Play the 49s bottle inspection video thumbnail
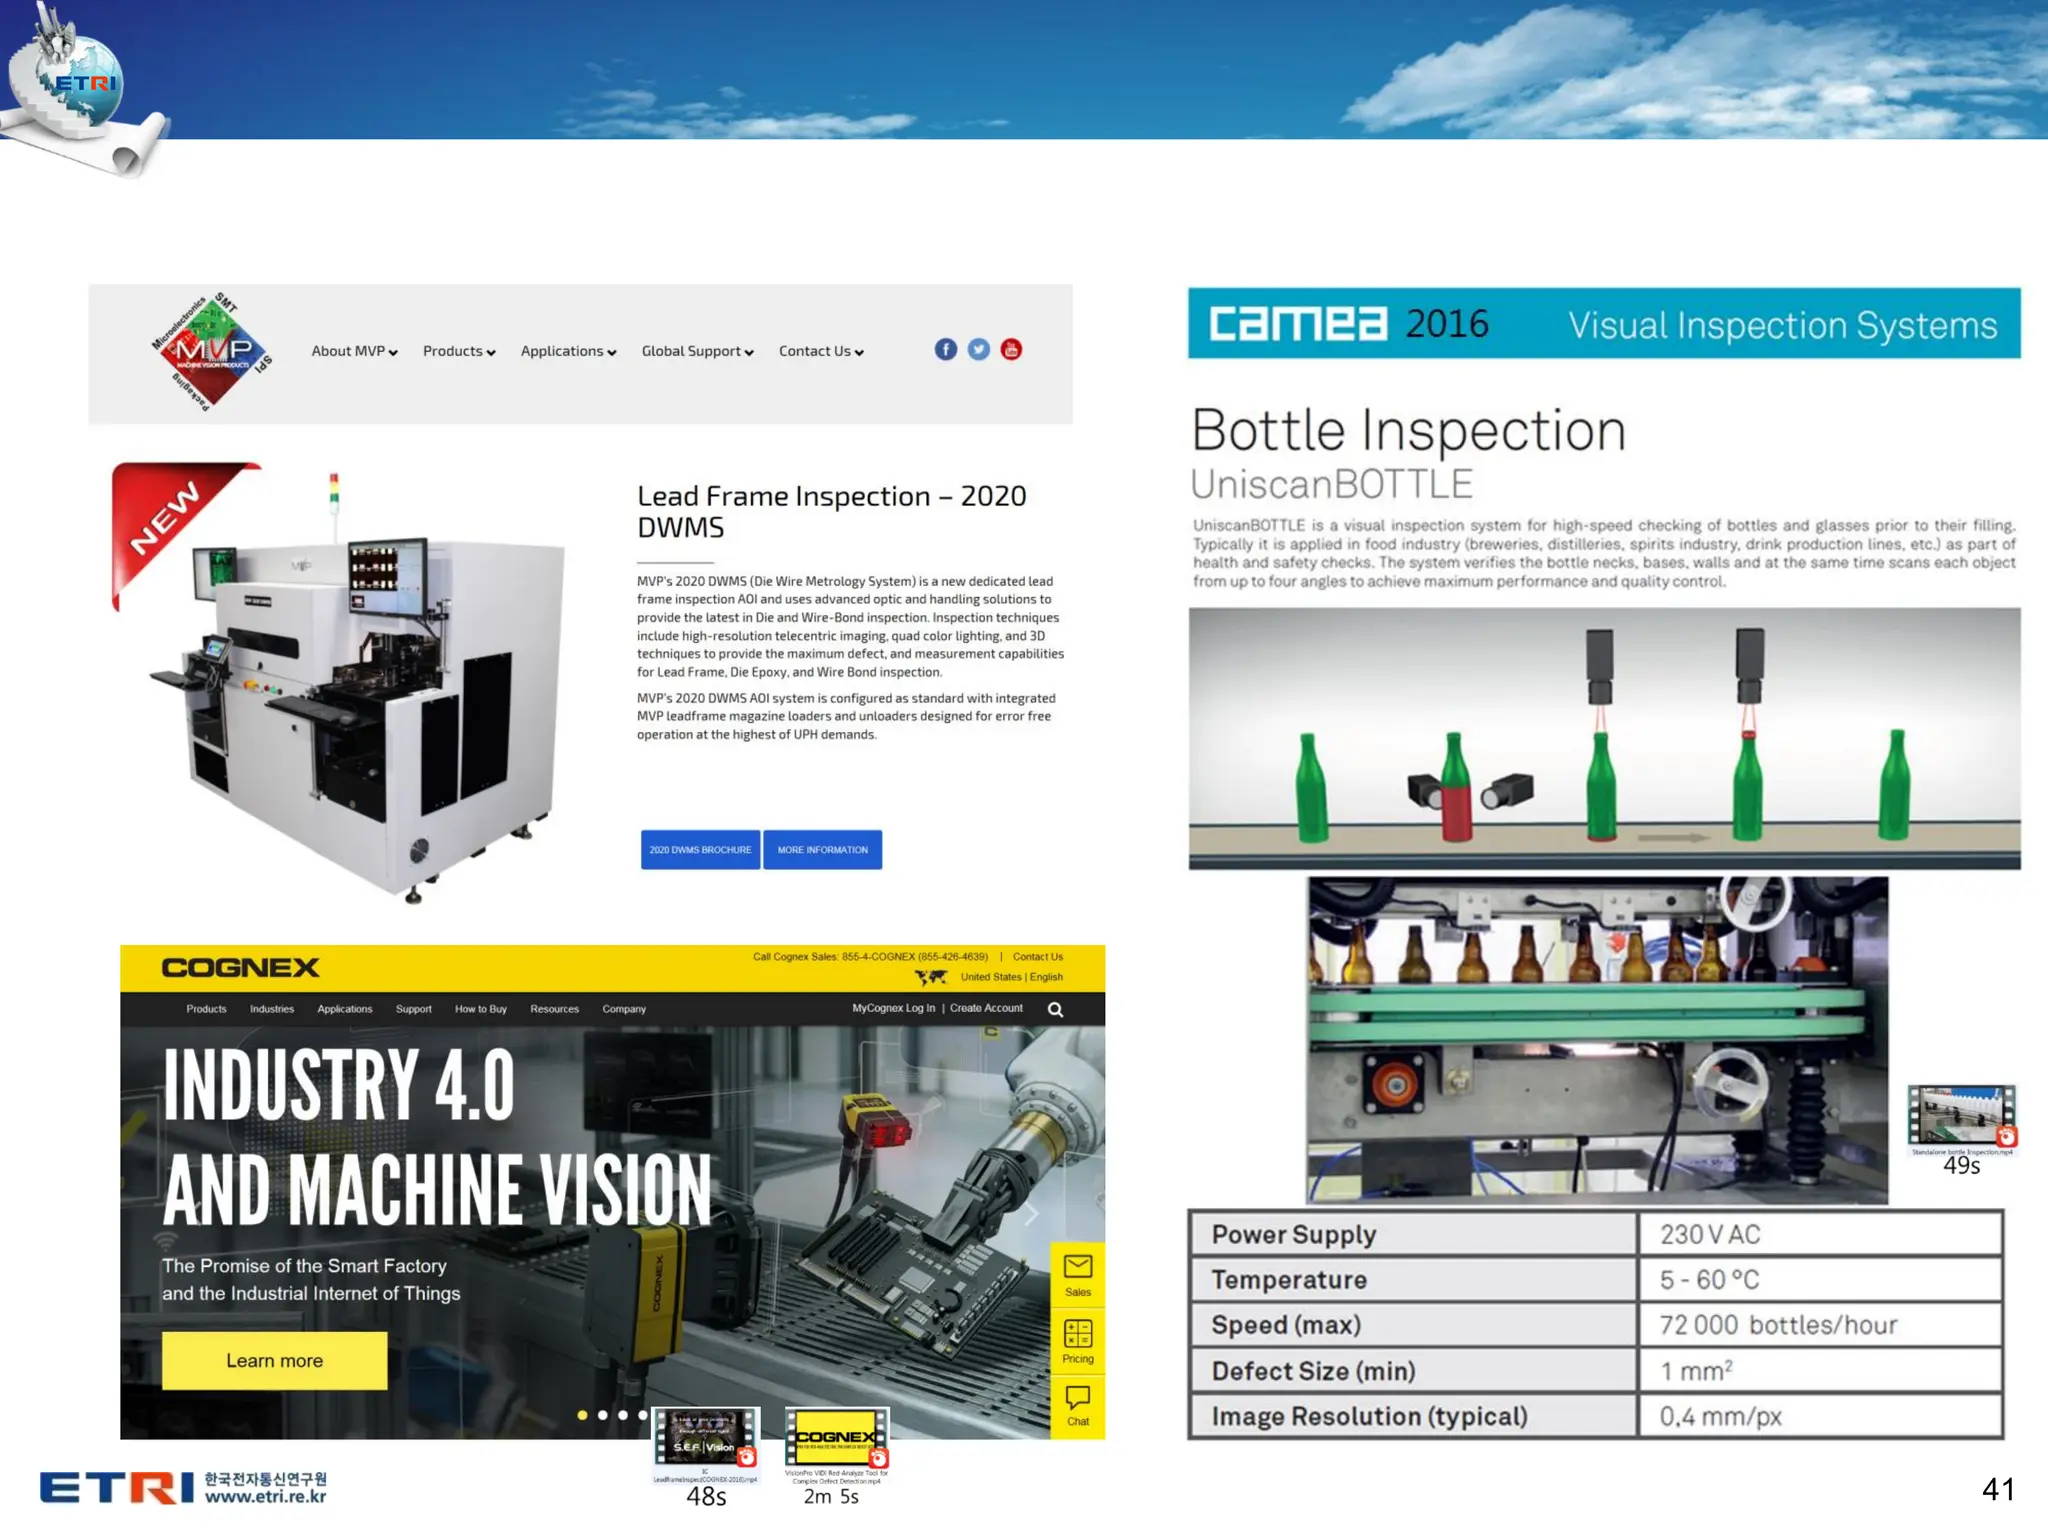The height and width of the screenshot is (1536, 2048). click(x=1961, y=1116)
